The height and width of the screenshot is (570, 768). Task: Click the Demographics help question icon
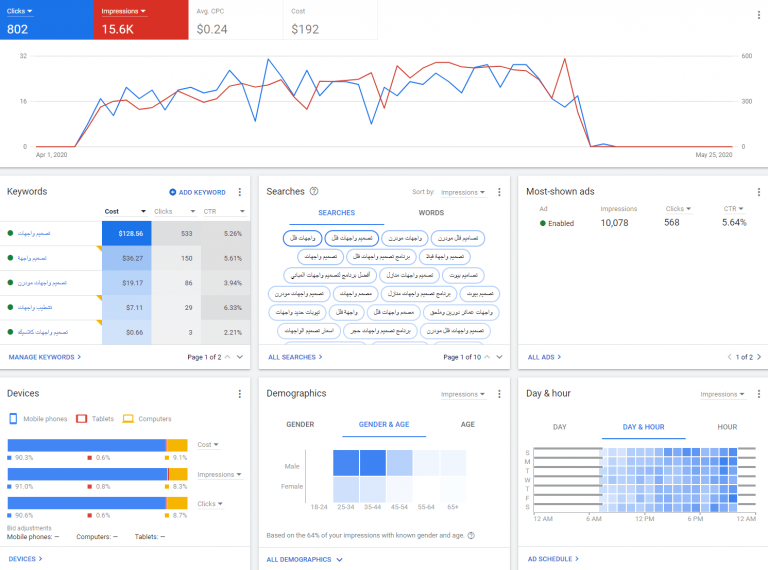coord(471,535)
